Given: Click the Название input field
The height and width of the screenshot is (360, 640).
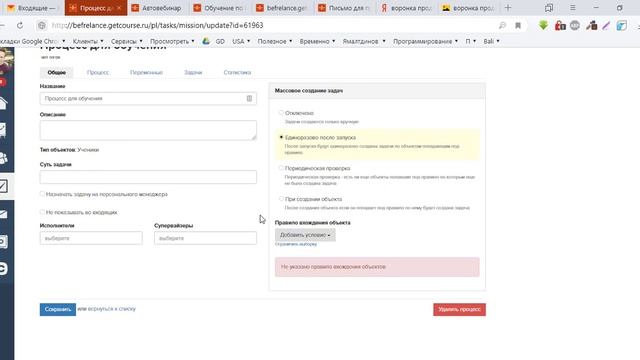Looking at the screenshot, I should (148, 98).
